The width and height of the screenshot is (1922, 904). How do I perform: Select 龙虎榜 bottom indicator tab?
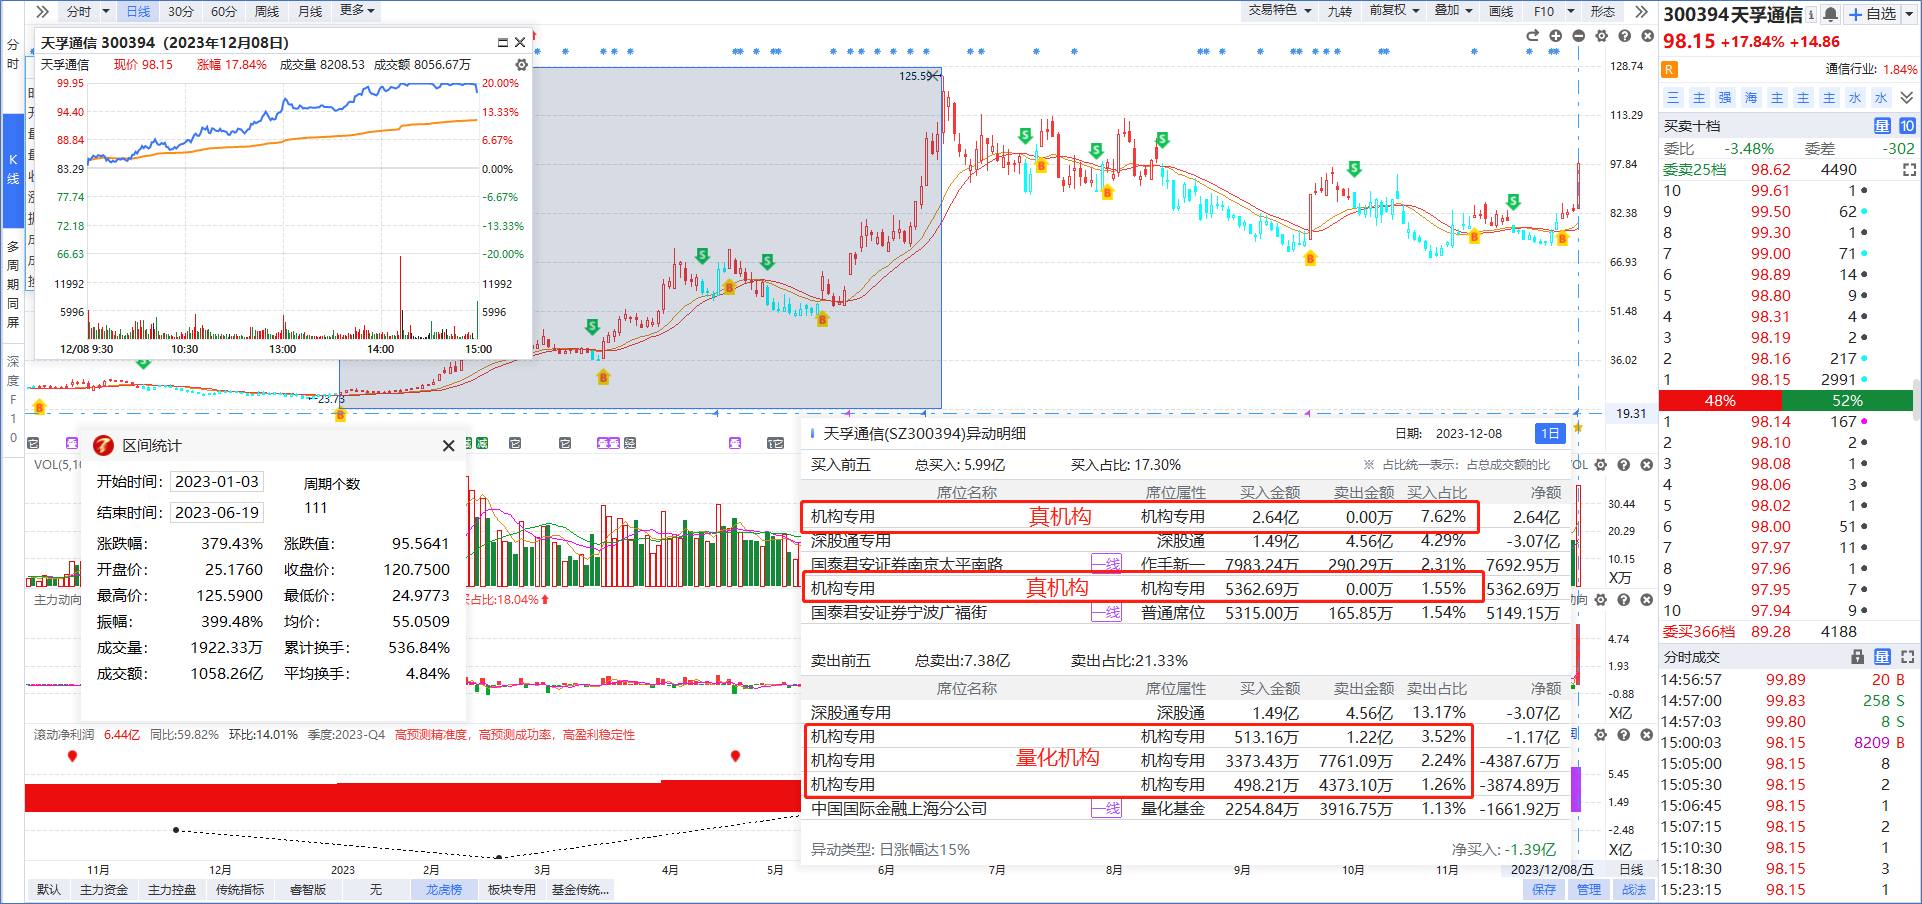coord(444,889)
